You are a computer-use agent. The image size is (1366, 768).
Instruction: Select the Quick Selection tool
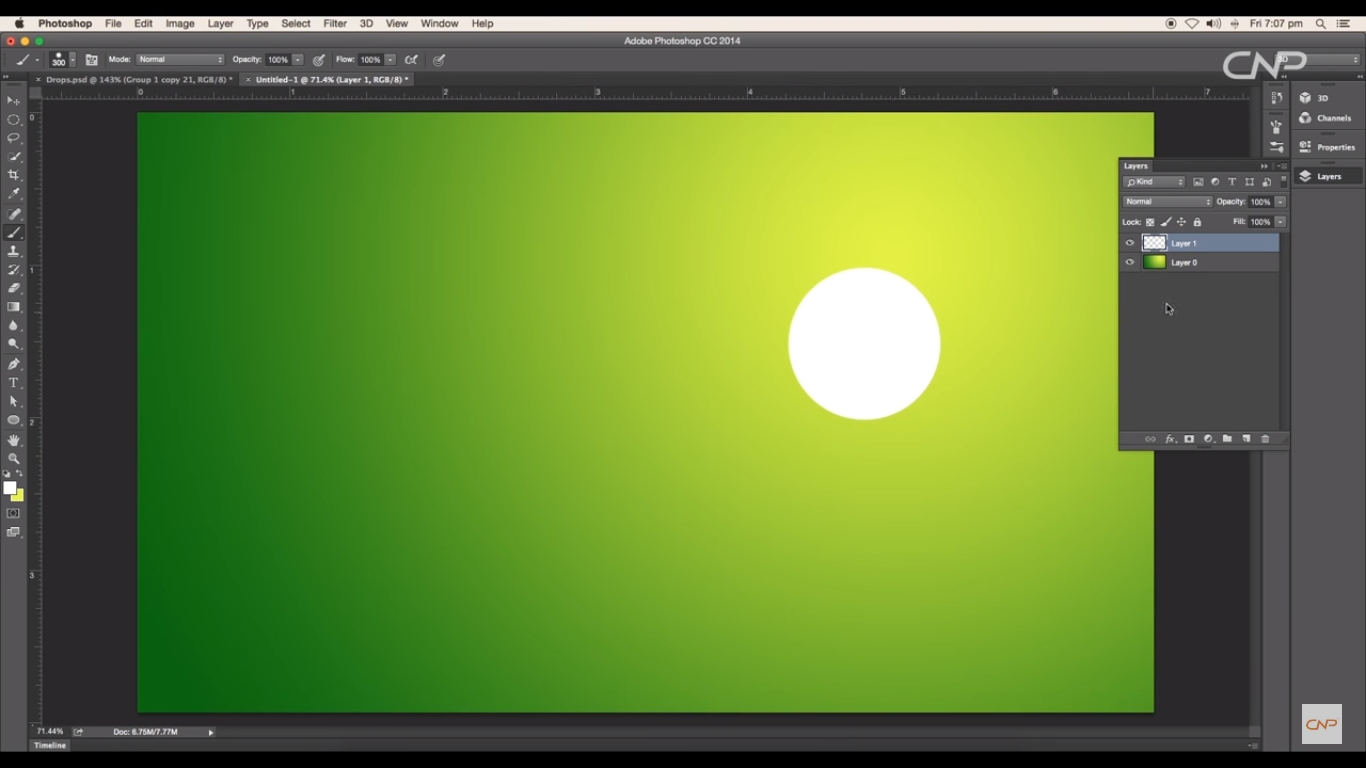point(14,157)
